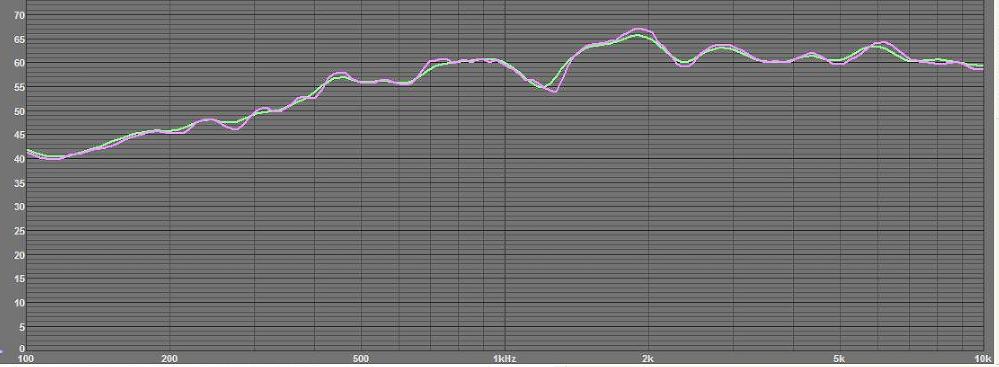Click the 35 label on level axis
999x367 pixels.
(19, 183)
